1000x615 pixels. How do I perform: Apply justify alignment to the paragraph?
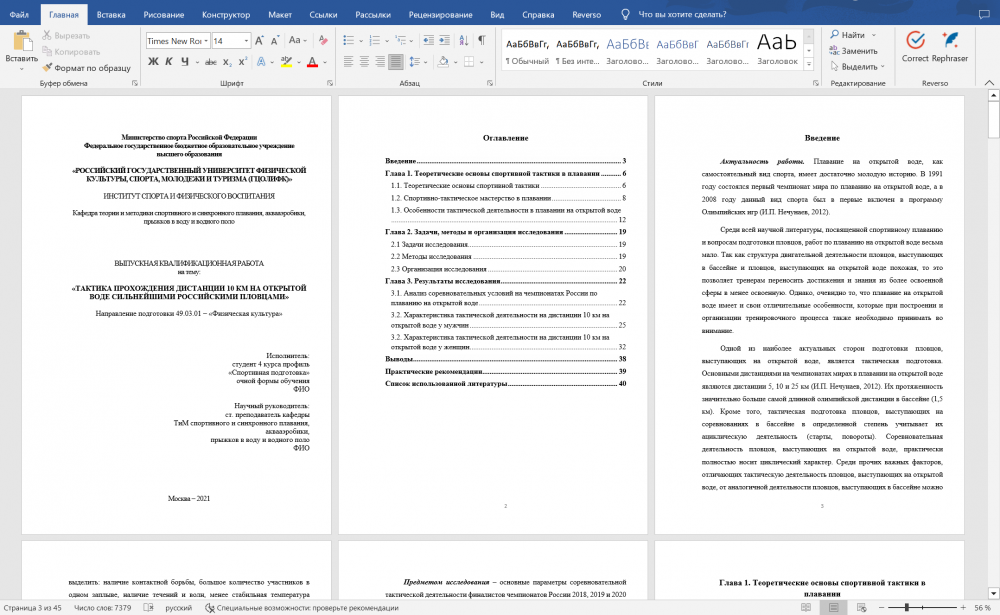point(396,62)
